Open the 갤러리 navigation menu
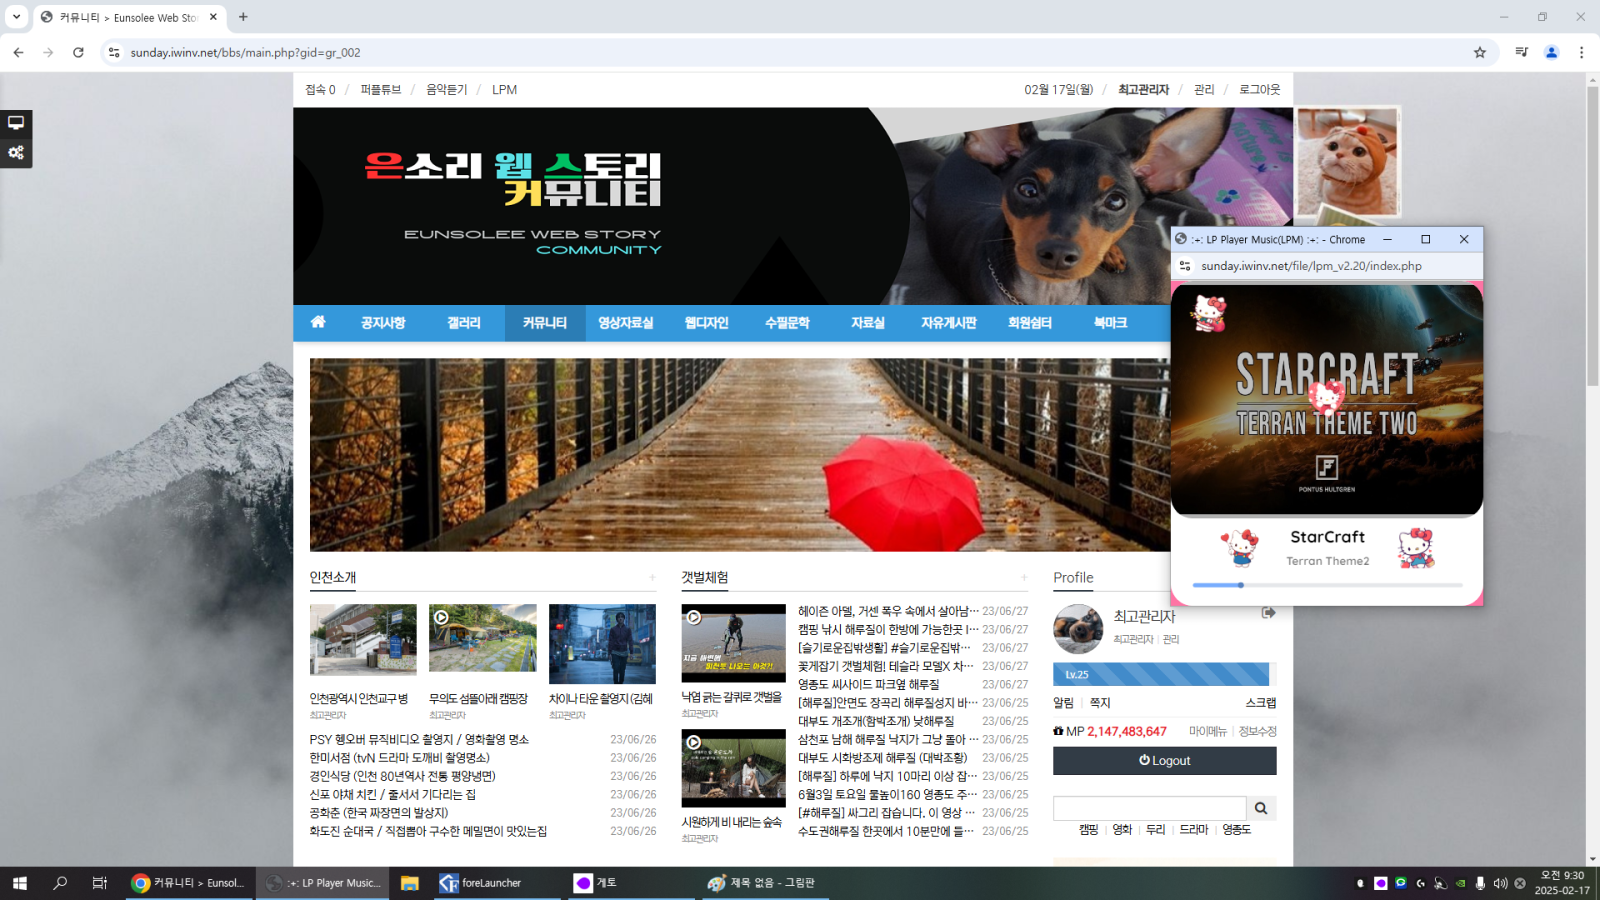Image resolution: width=1600 pixels, height=900 pixels. 464,323
